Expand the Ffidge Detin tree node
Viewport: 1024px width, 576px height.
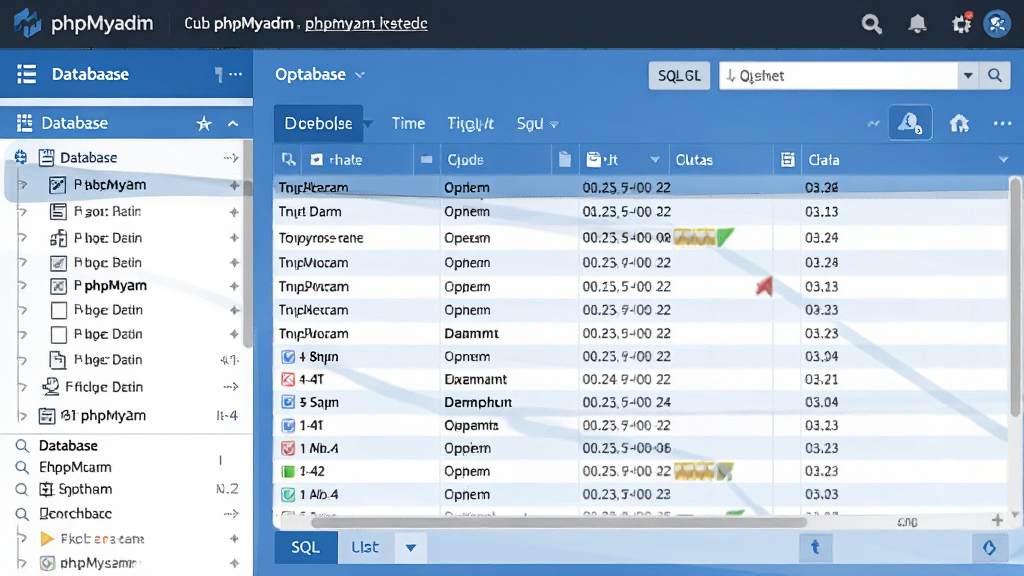[23, 387]
